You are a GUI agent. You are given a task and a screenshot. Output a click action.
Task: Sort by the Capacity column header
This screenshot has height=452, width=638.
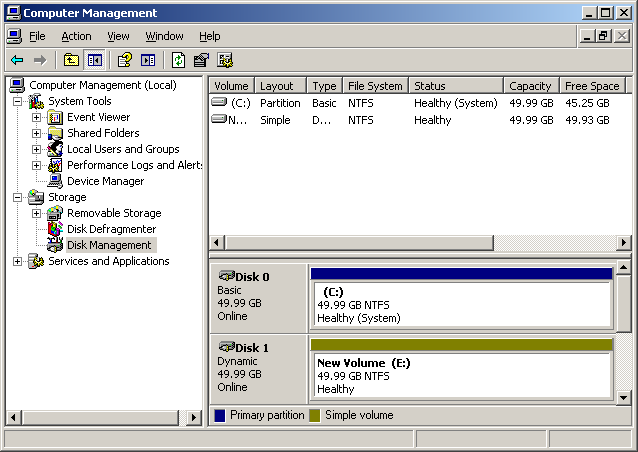tap(529, 86)
